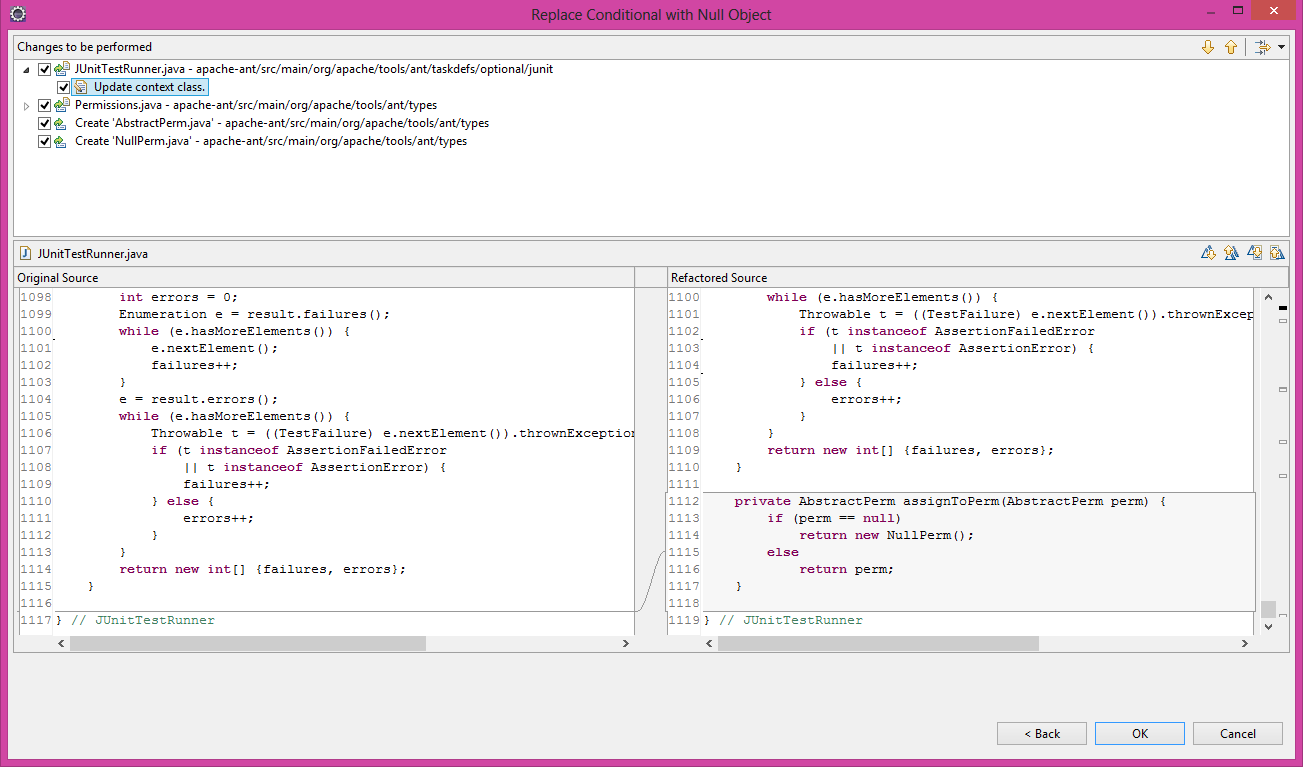Click the 'return new NullPerm();' line

click(x=886, y=535)
